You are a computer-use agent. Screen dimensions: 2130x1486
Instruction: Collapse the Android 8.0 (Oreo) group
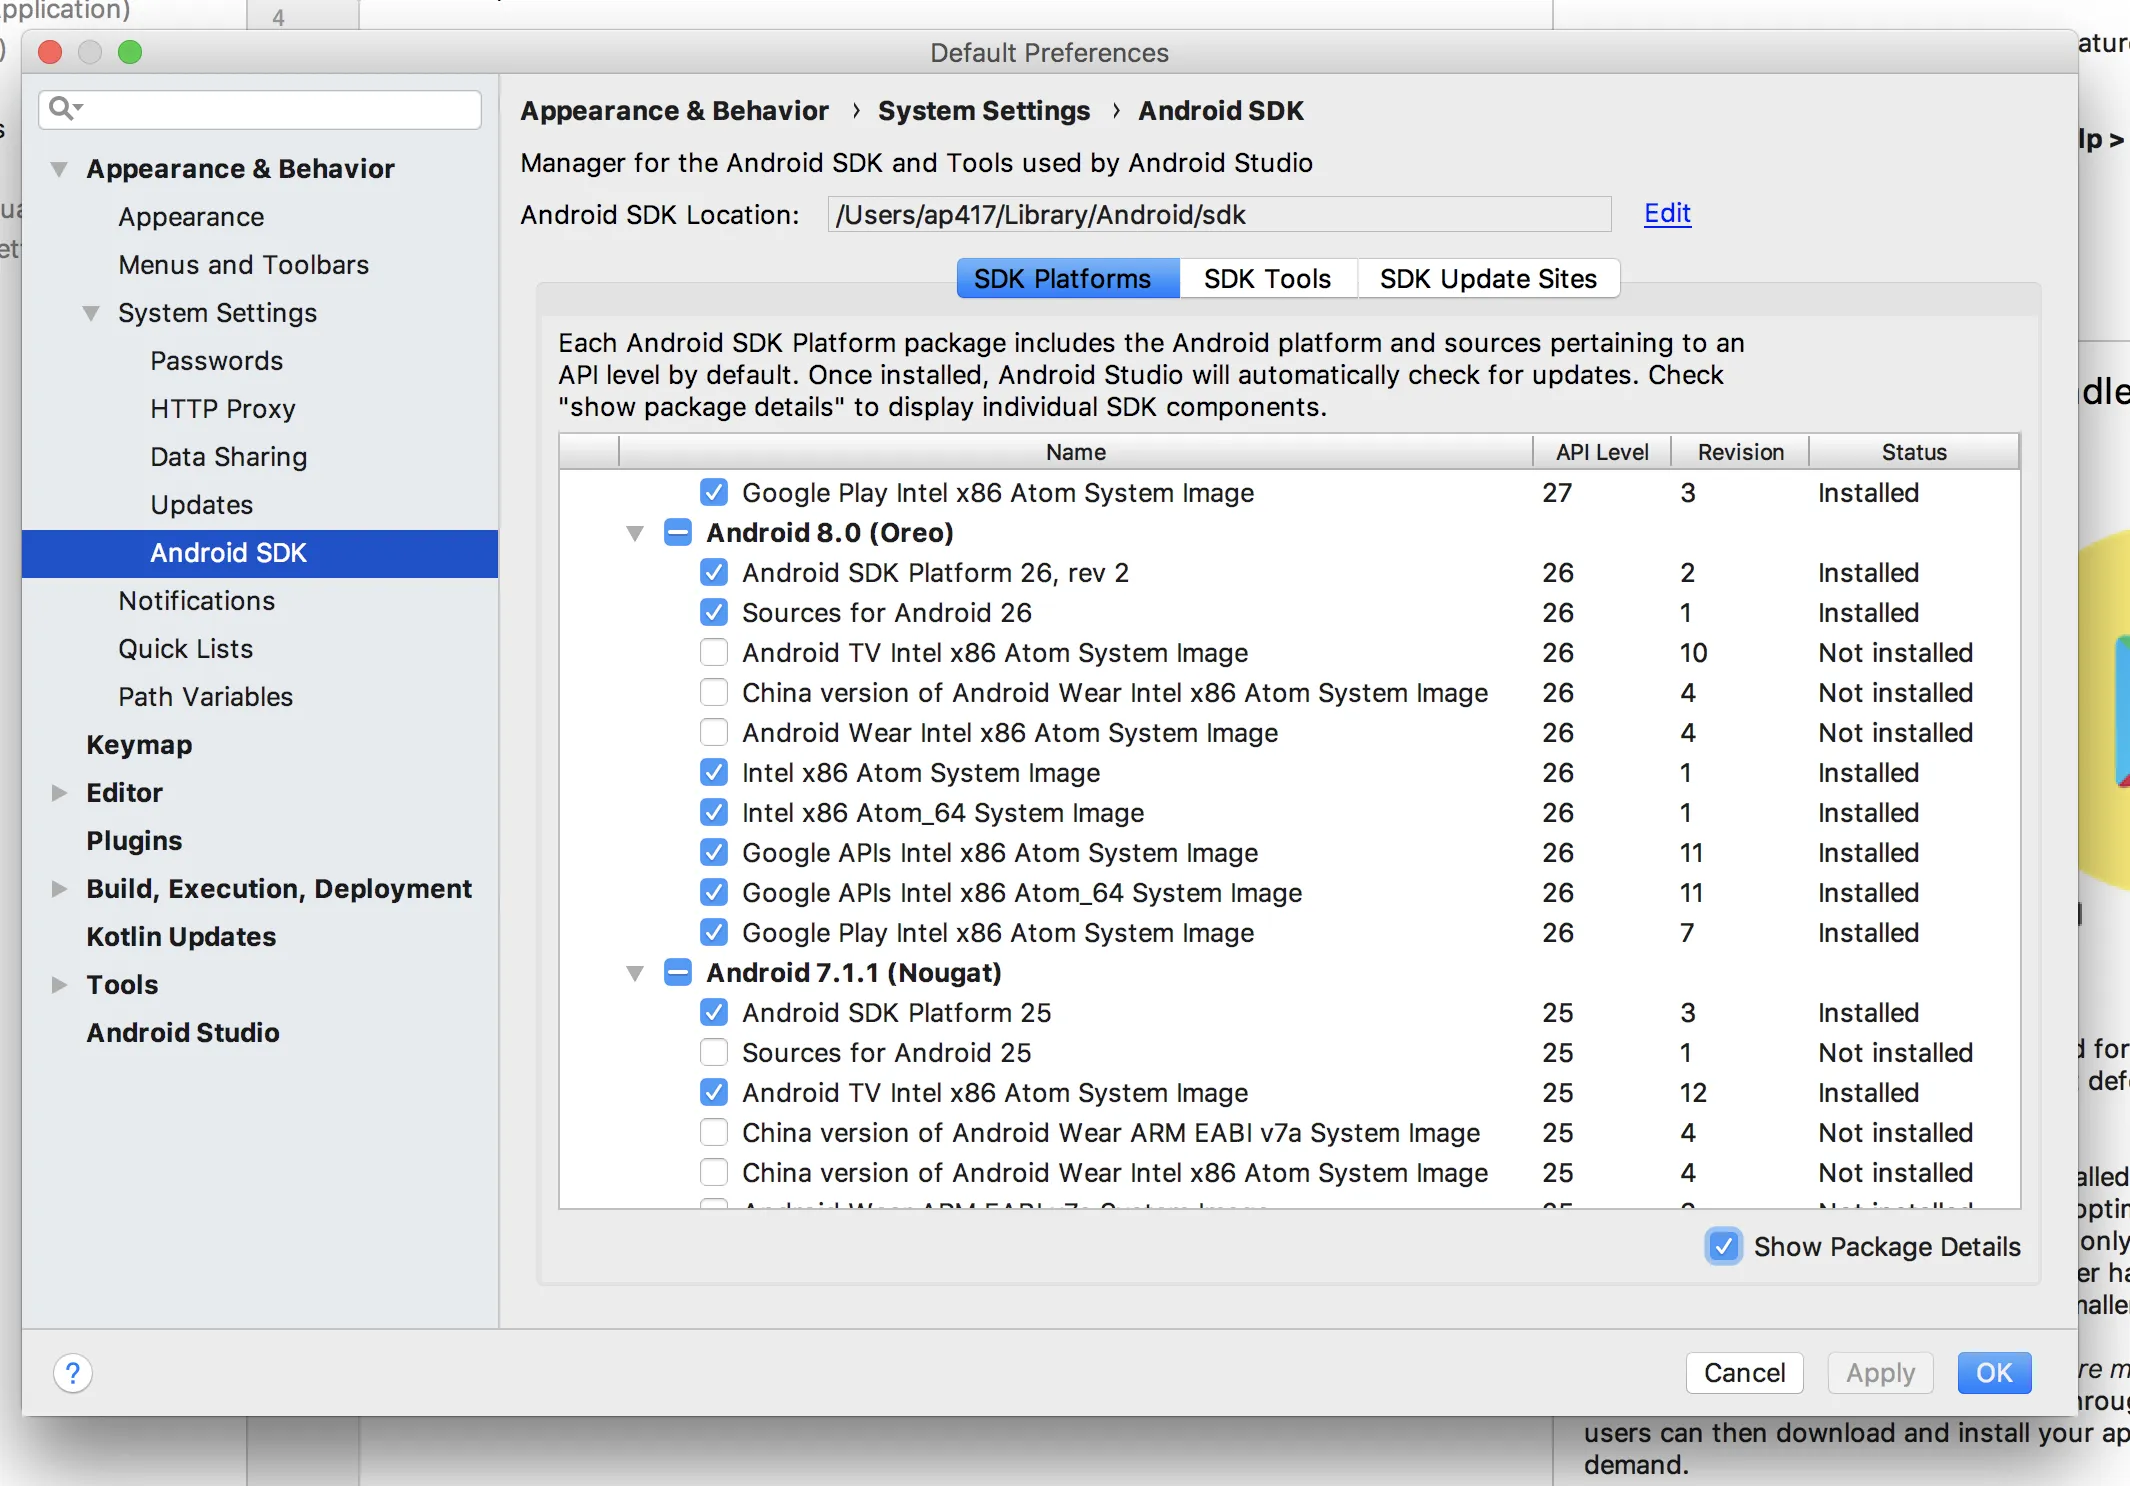635,533
